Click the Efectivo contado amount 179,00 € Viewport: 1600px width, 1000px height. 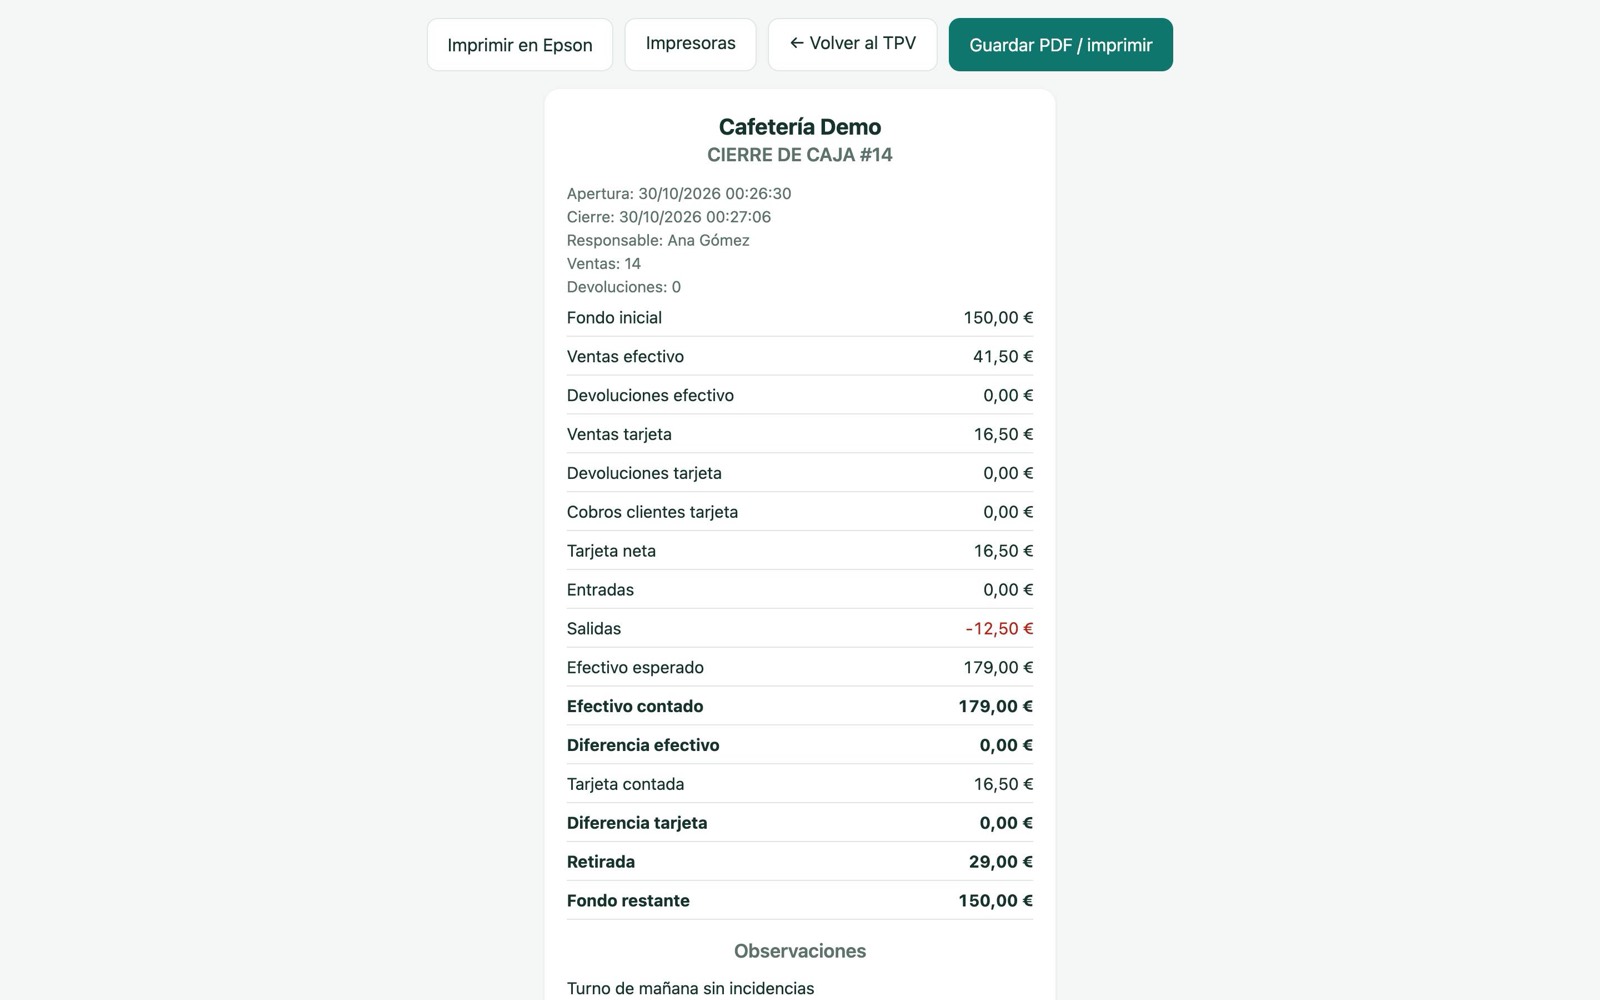[x=996, y=707]
